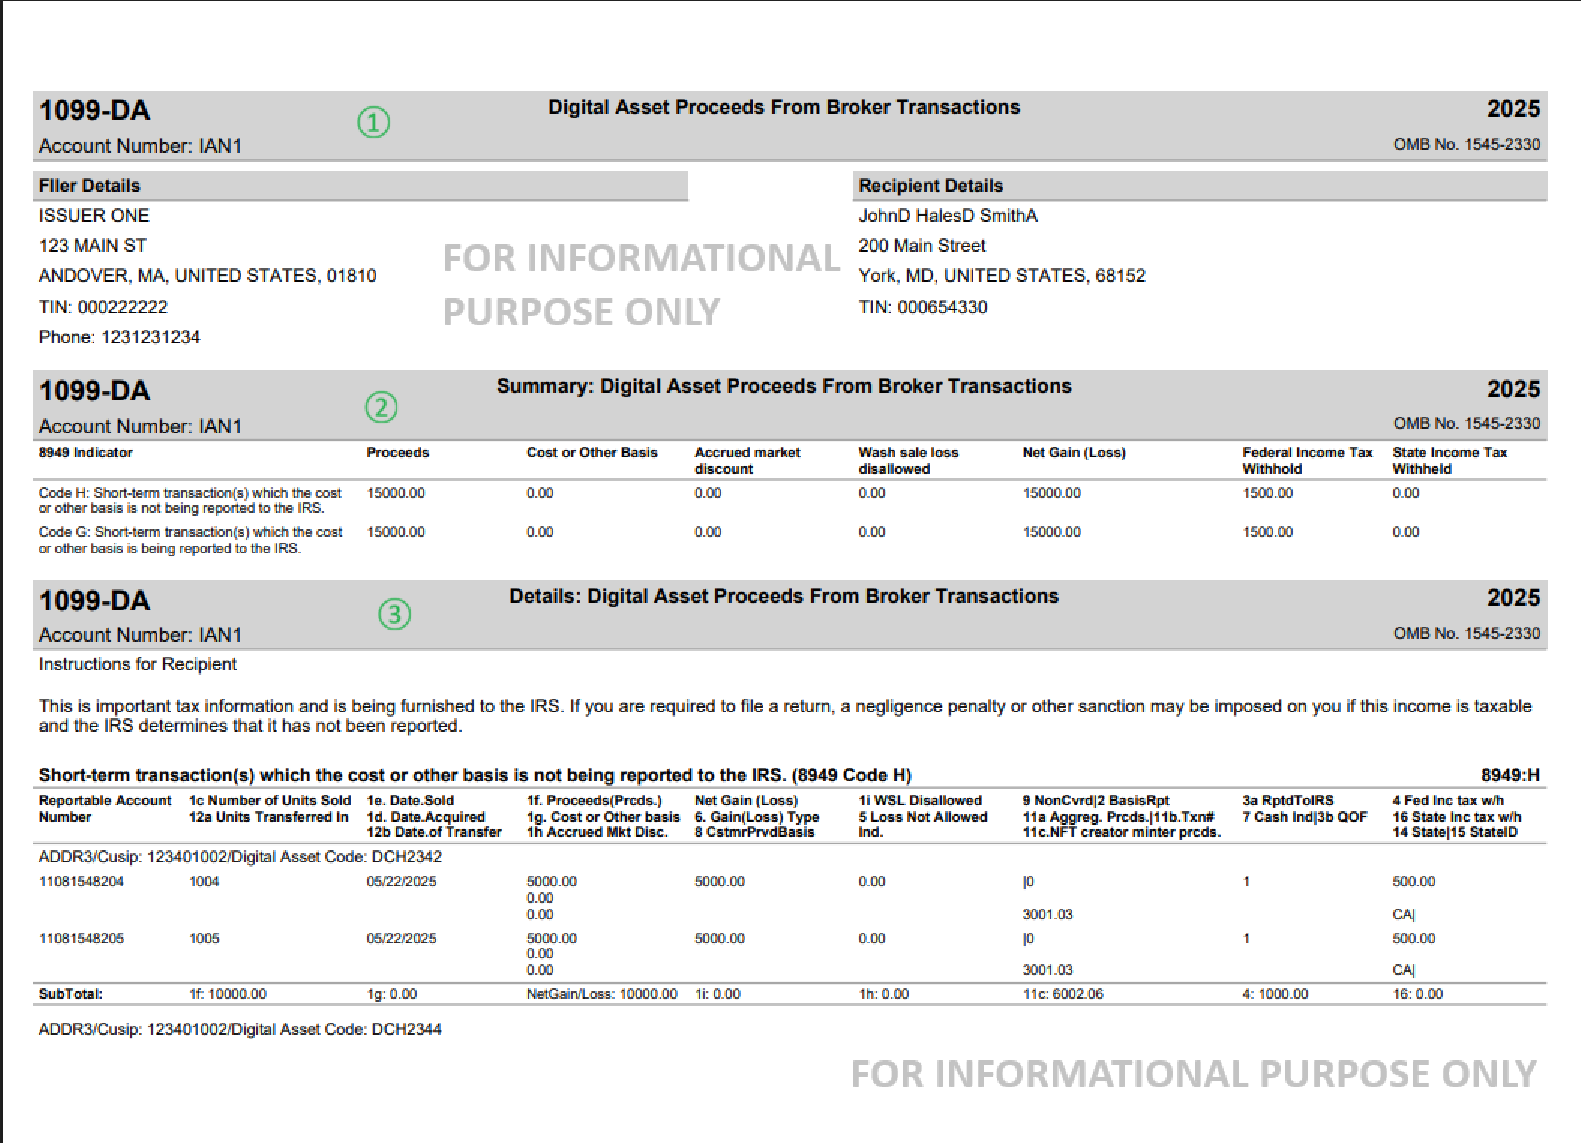Viewport: 1581px width, 1143px height.
Task: Select the Digital Asset Code DCH2344 line
Action: click(240, 1029)
